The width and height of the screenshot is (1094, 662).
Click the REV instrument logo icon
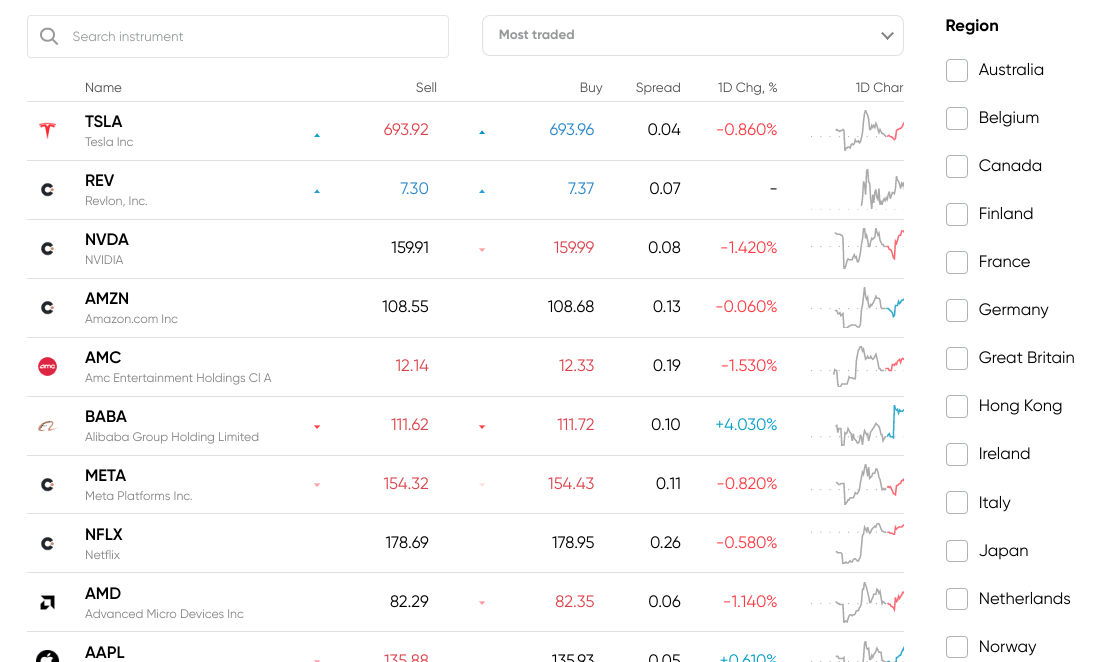click(47, 189)
